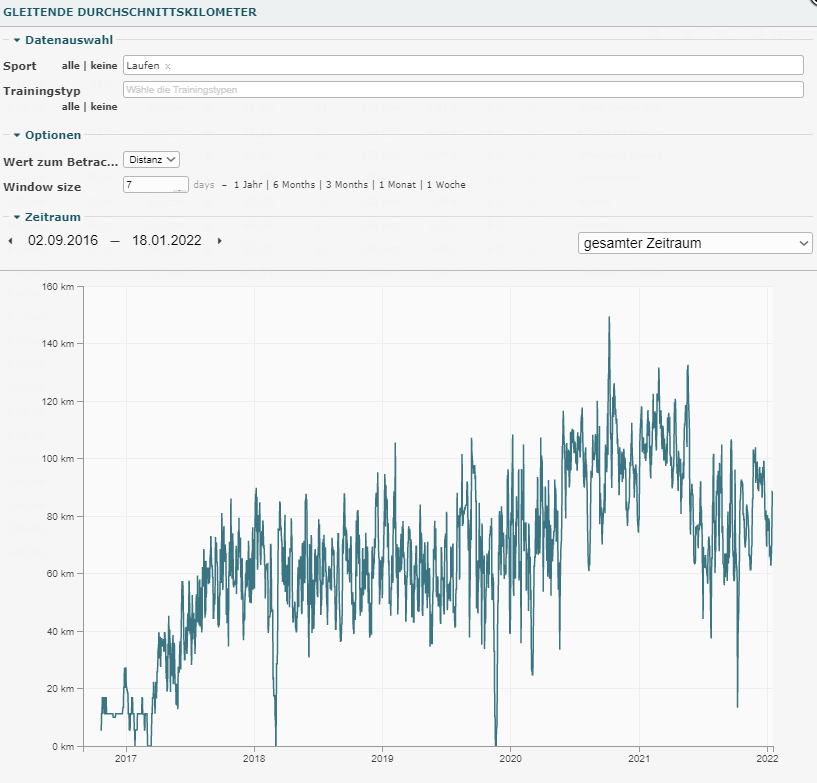Select 'keine' for Trainingstyp
This screenshot has width=817, height=783.
click(x=104, y=106)
